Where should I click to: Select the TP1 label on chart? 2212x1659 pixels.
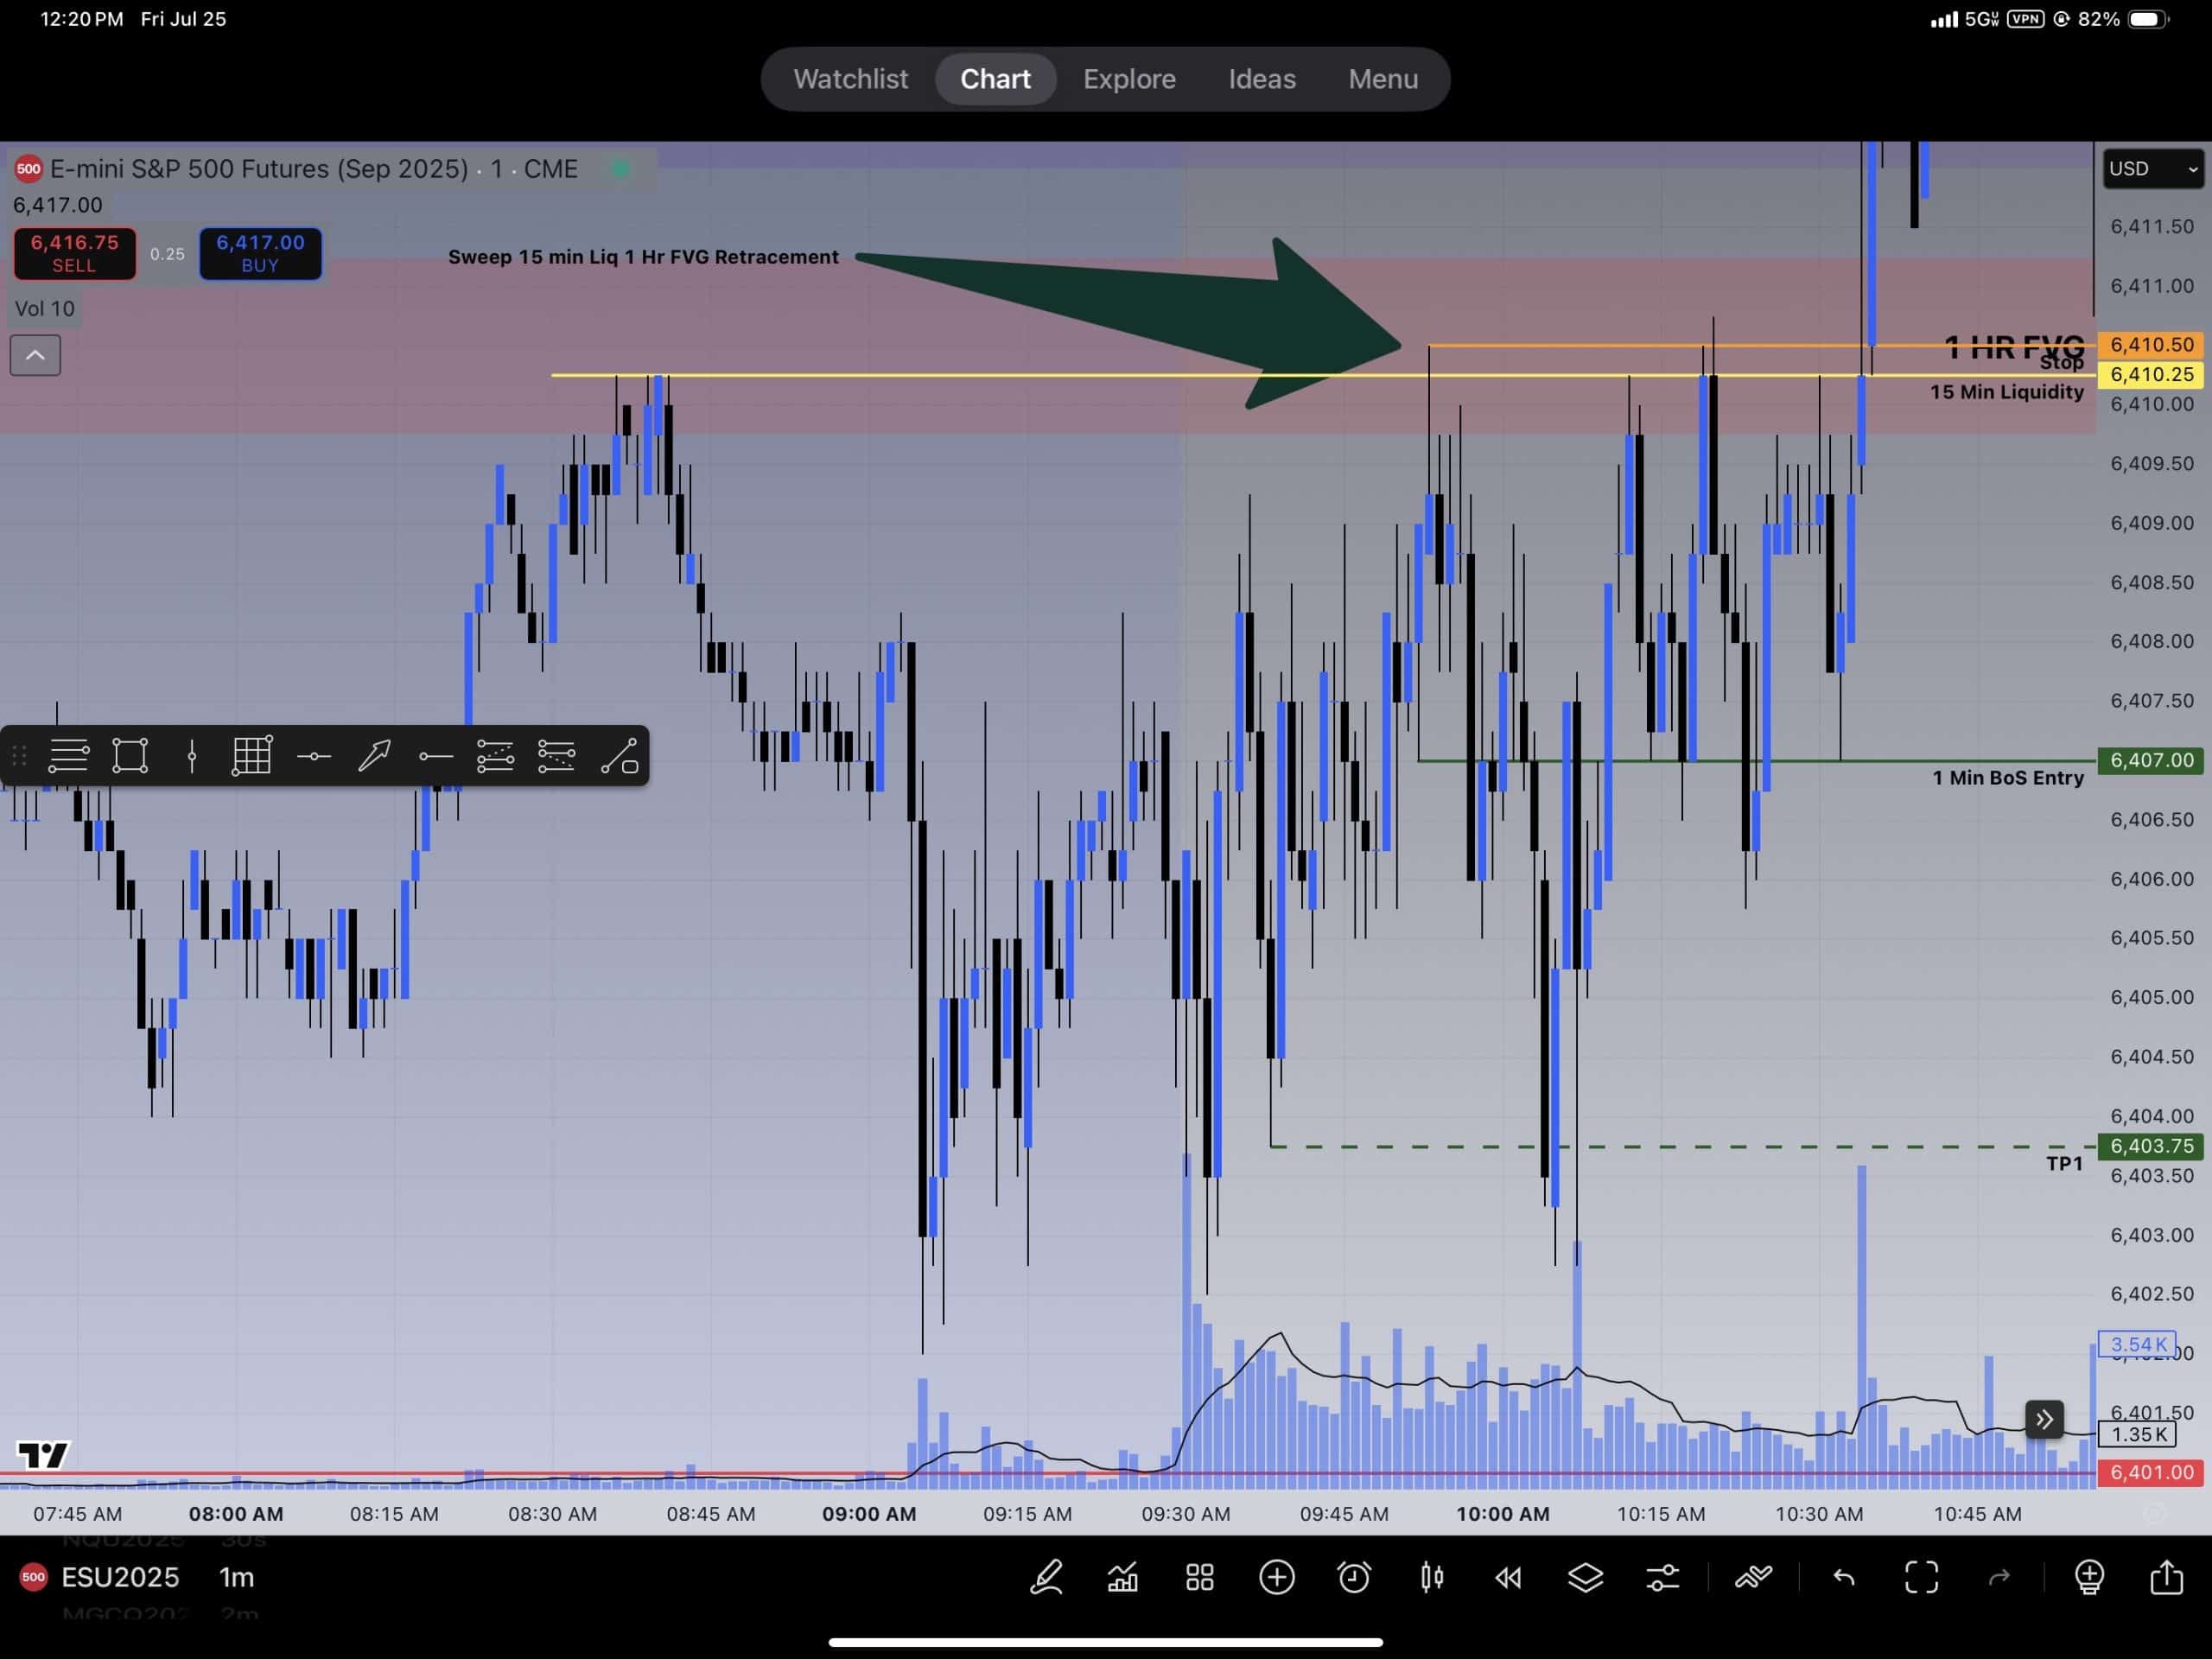click(2064, 1164)
